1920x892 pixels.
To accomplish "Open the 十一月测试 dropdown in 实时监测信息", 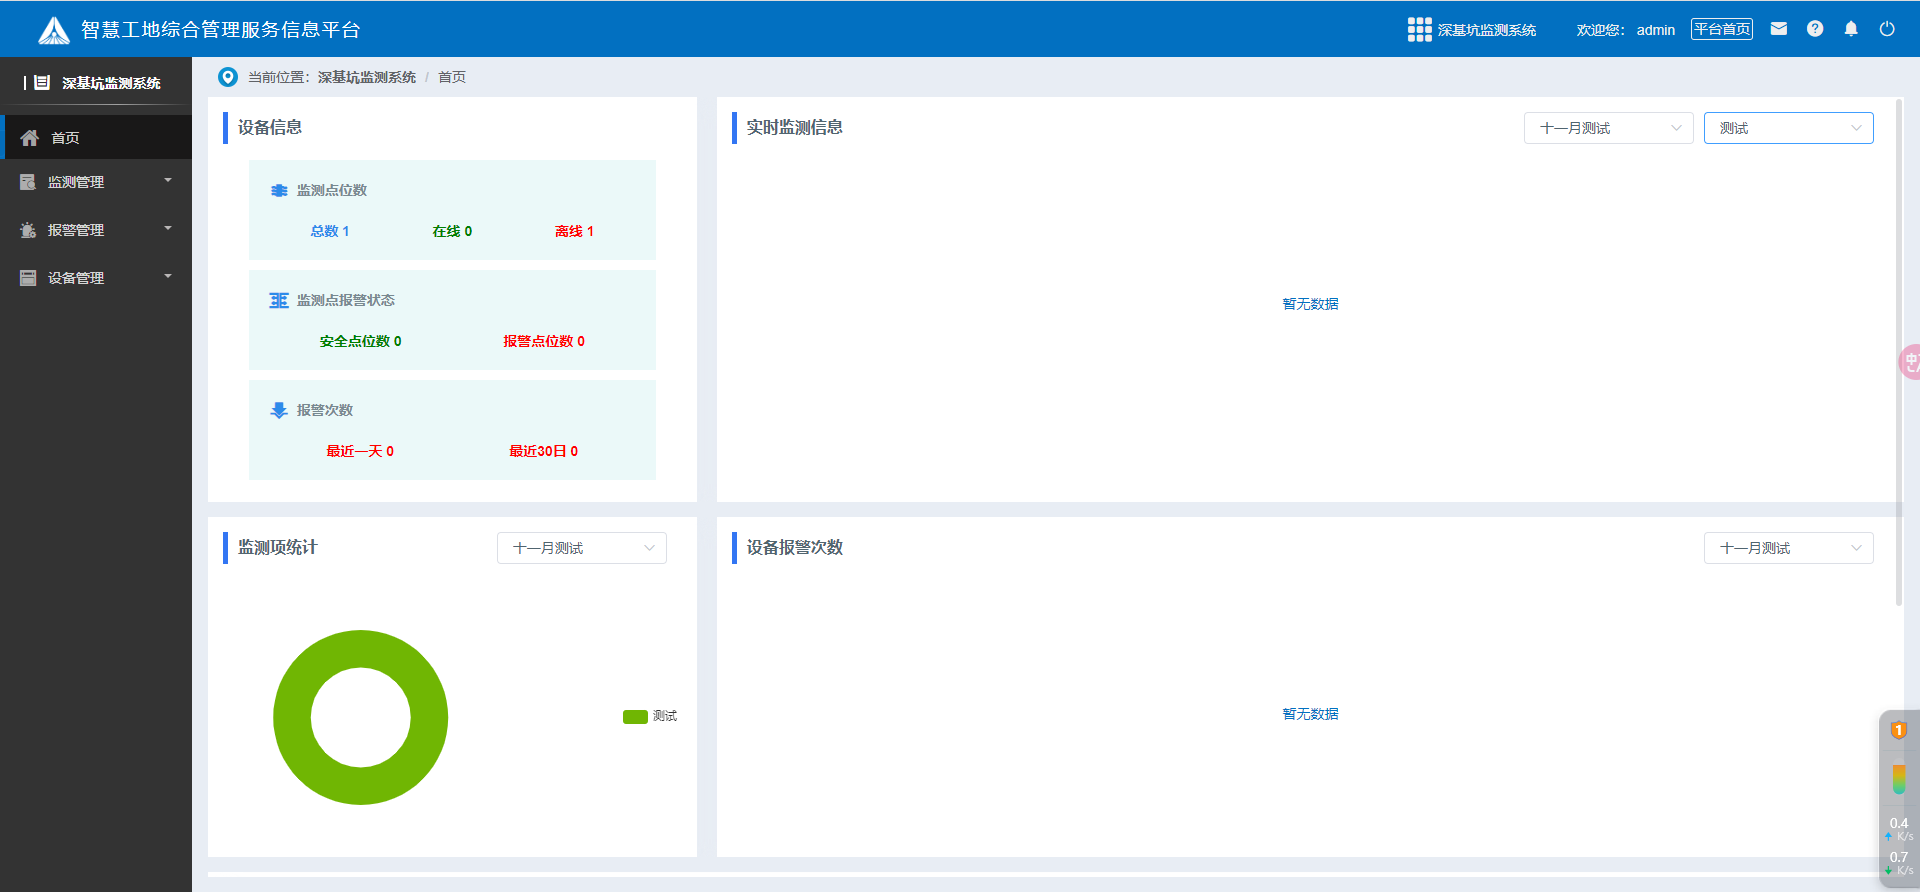I will (1608, 128).
